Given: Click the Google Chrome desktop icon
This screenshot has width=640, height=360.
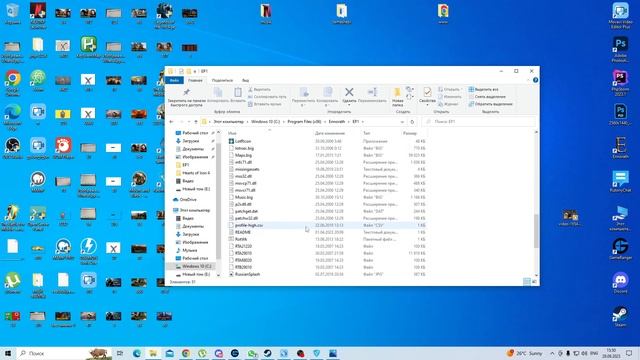Looking at the screenshot, I should [13, 83].
